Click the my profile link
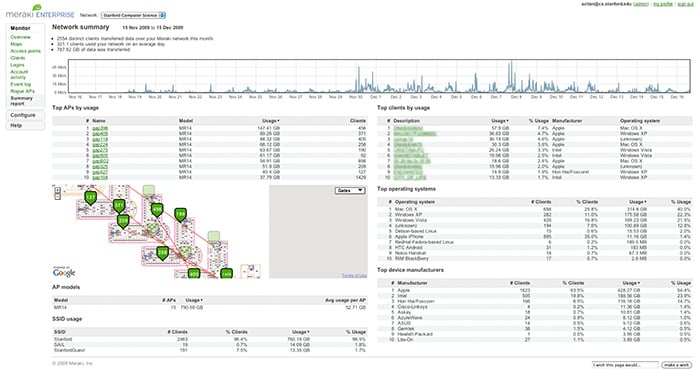 pos(663,4)
